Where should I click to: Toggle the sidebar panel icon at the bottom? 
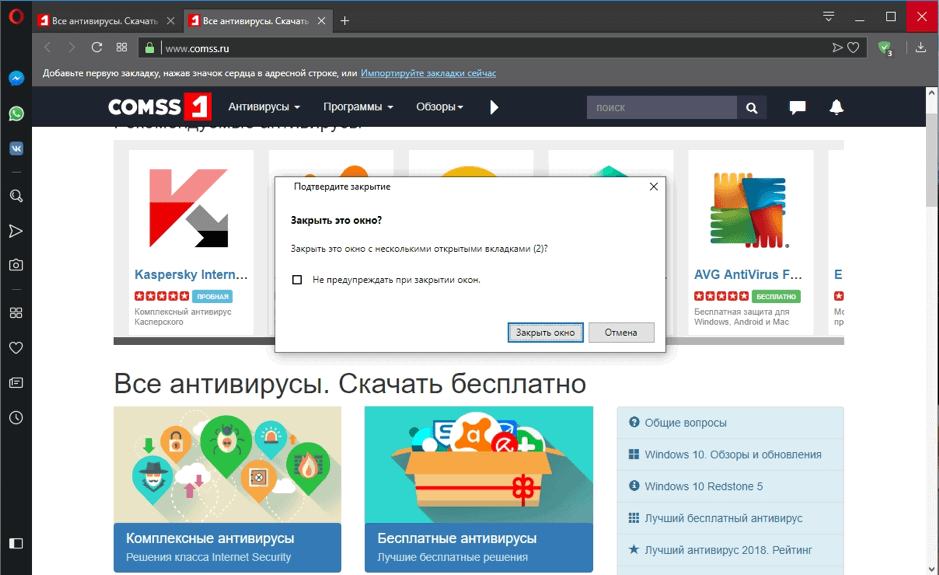16,543
